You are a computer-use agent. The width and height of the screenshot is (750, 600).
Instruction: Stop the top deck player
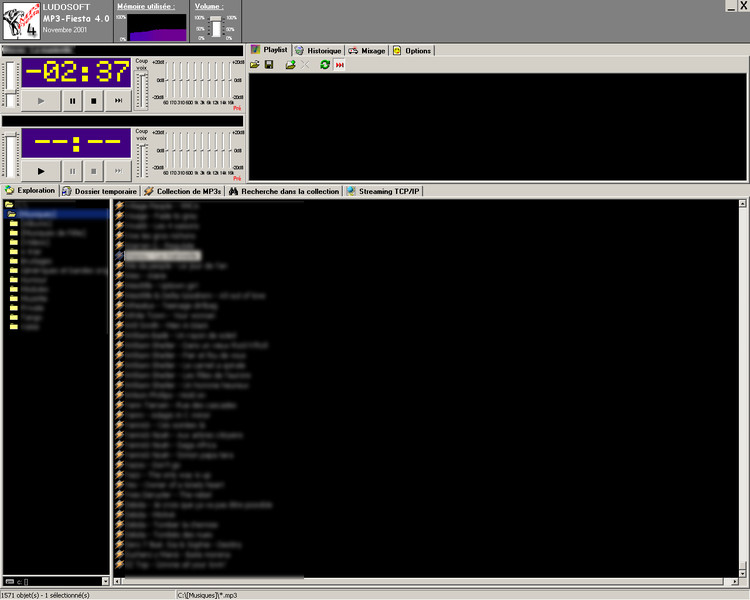pos(94,100)
